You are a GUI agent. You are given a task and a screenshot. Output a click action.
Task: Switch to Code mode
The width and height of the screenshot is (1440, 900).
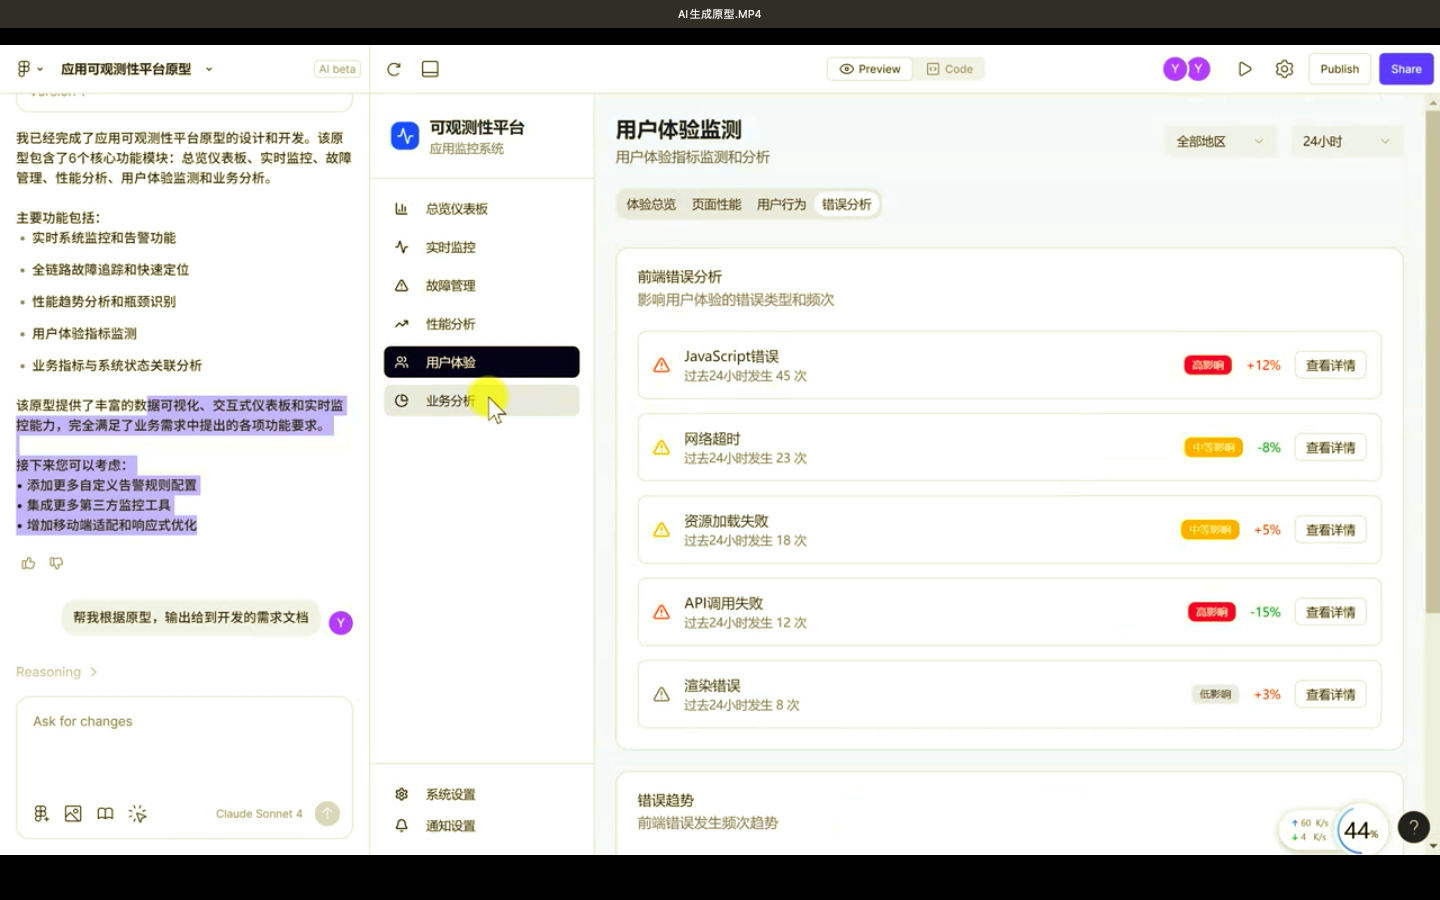(949, 69)
